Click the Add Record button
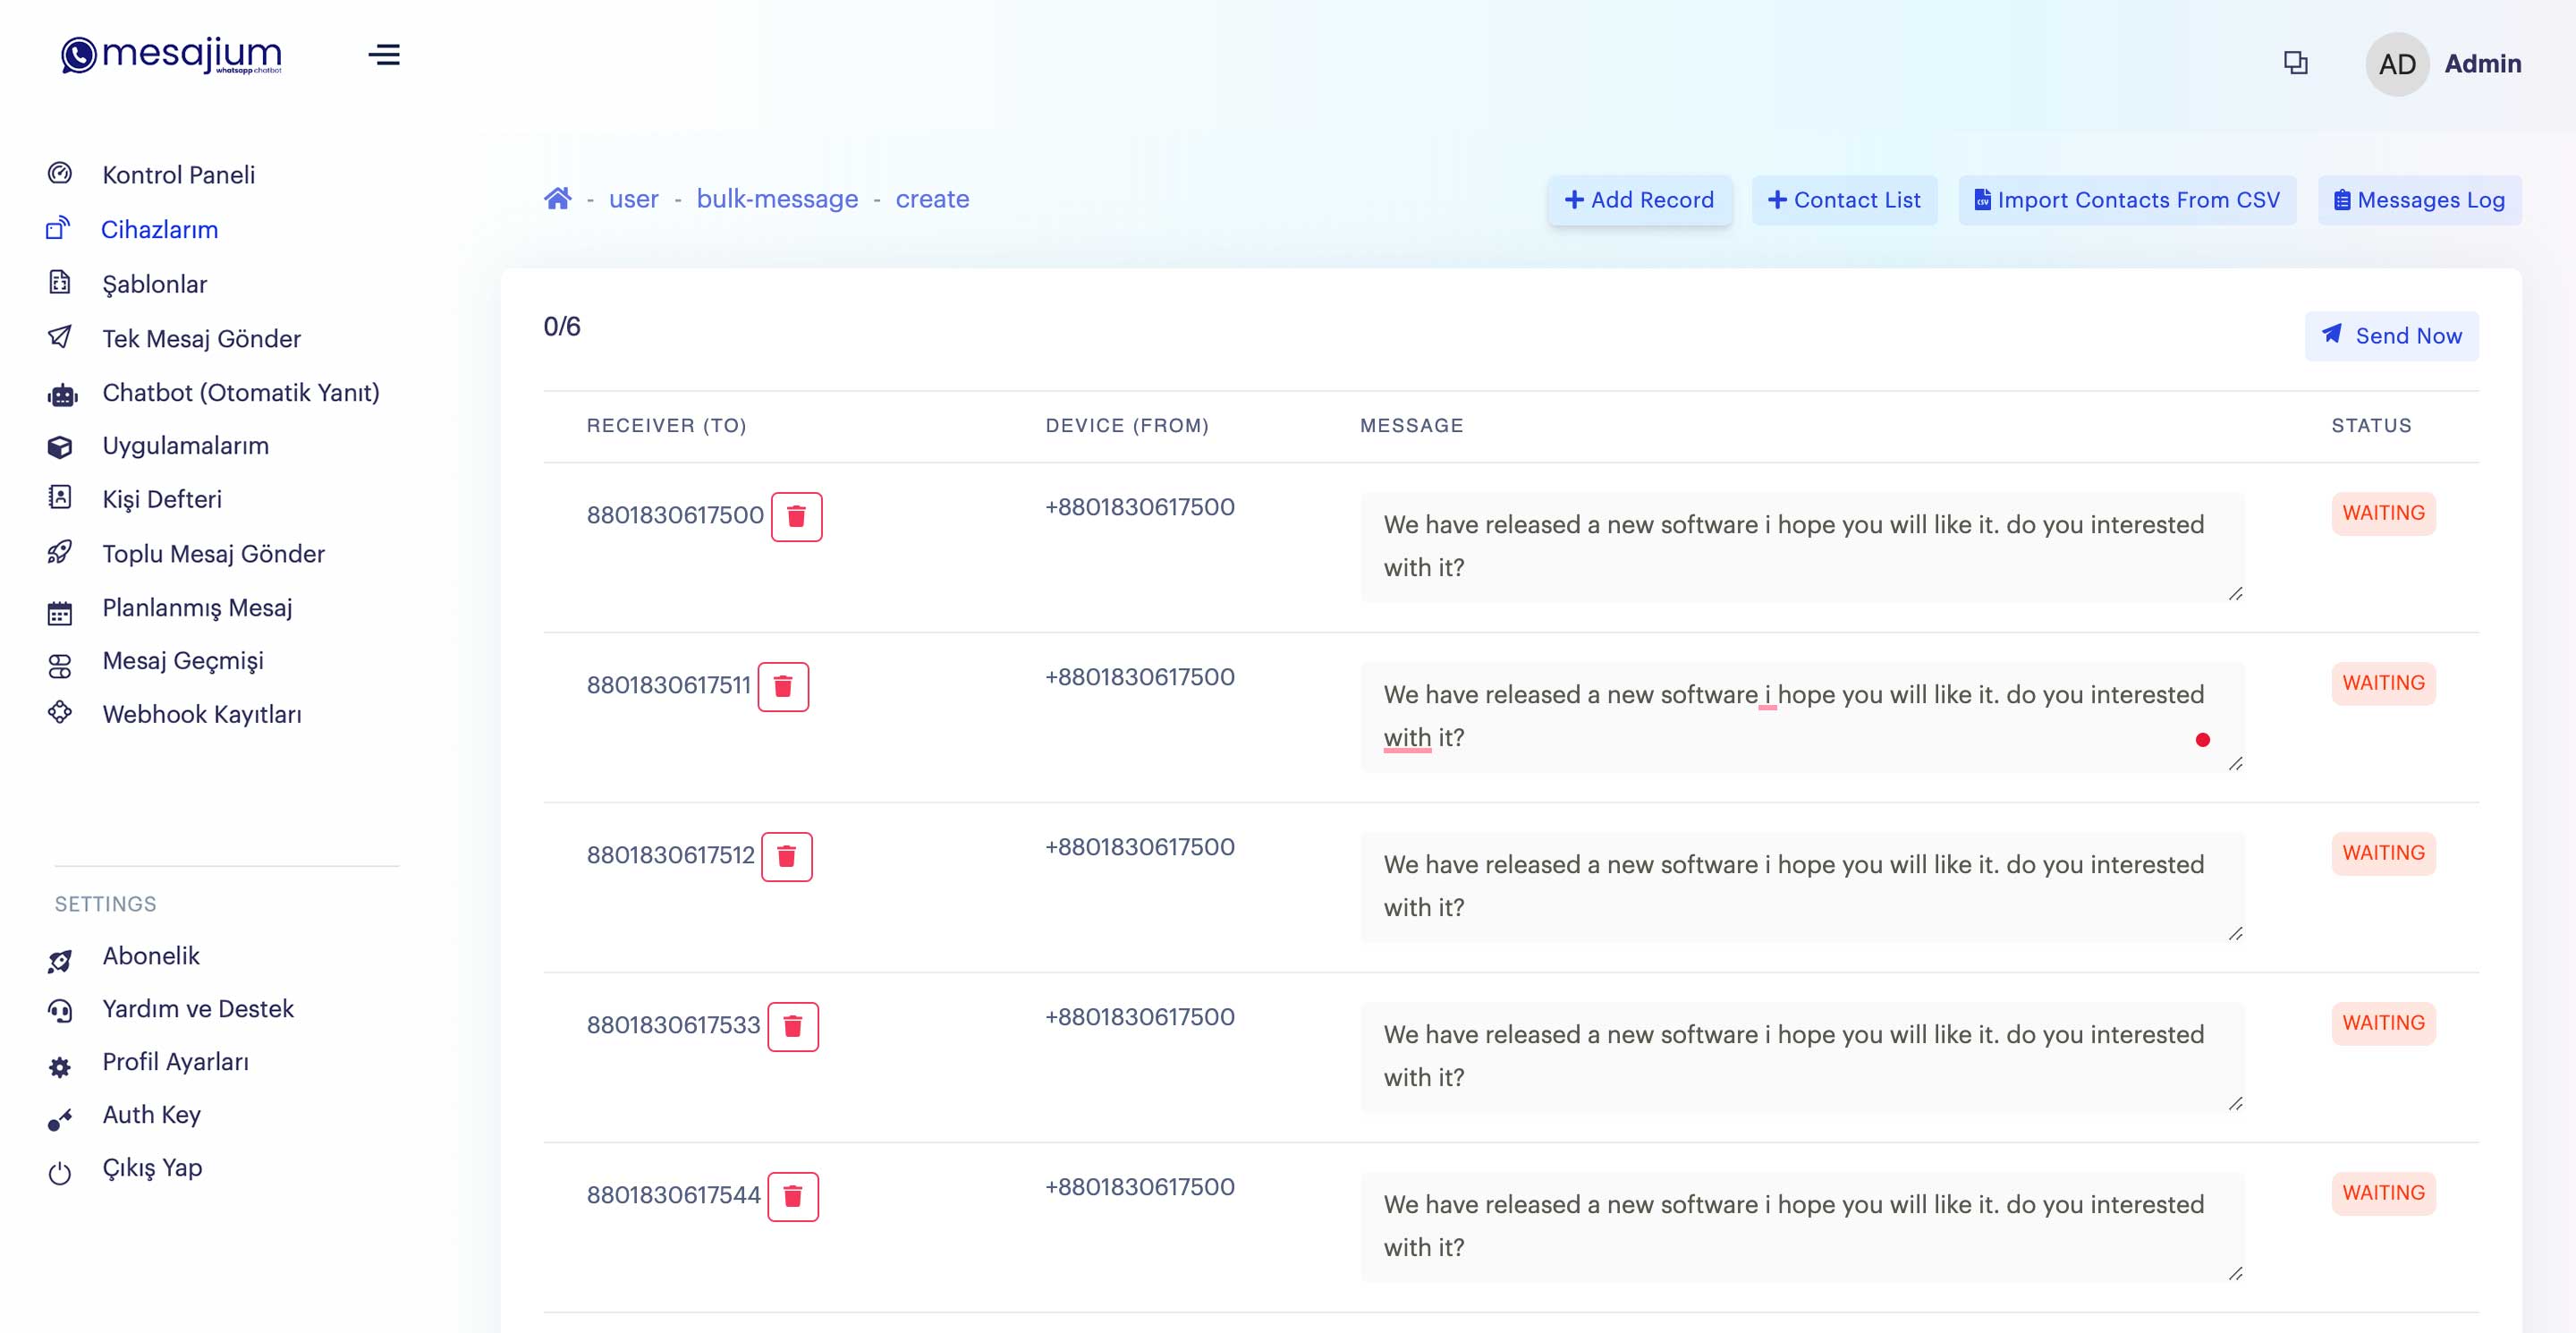The image size is (2576, 1333). pos(1640,200)
